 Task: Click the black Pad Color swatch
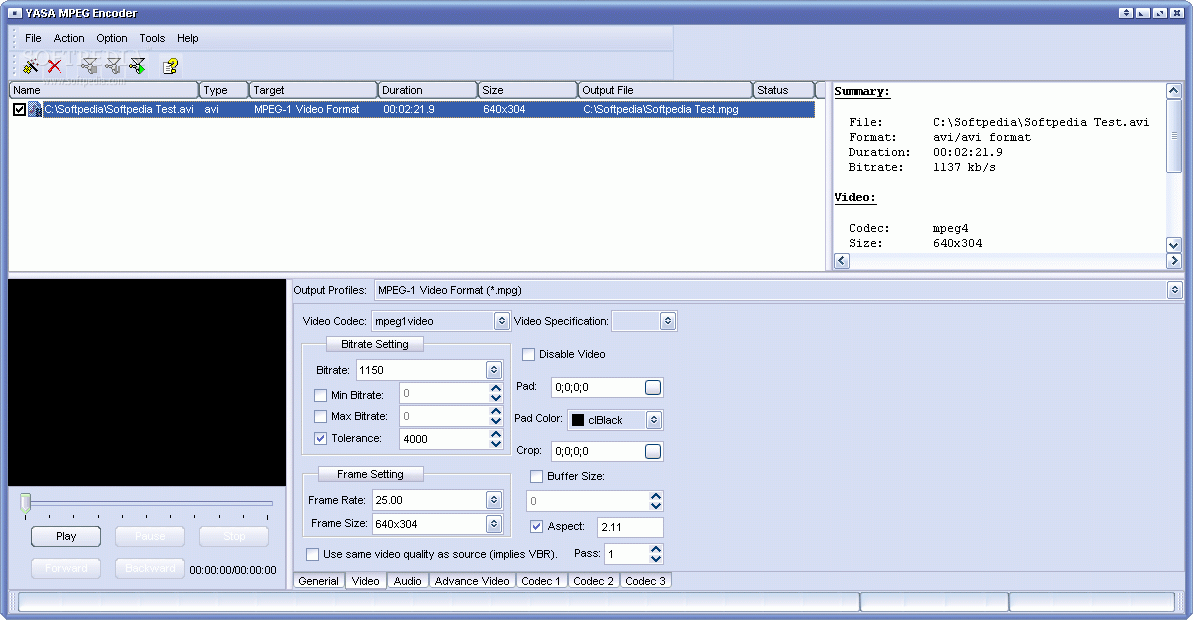coord(578,420)
